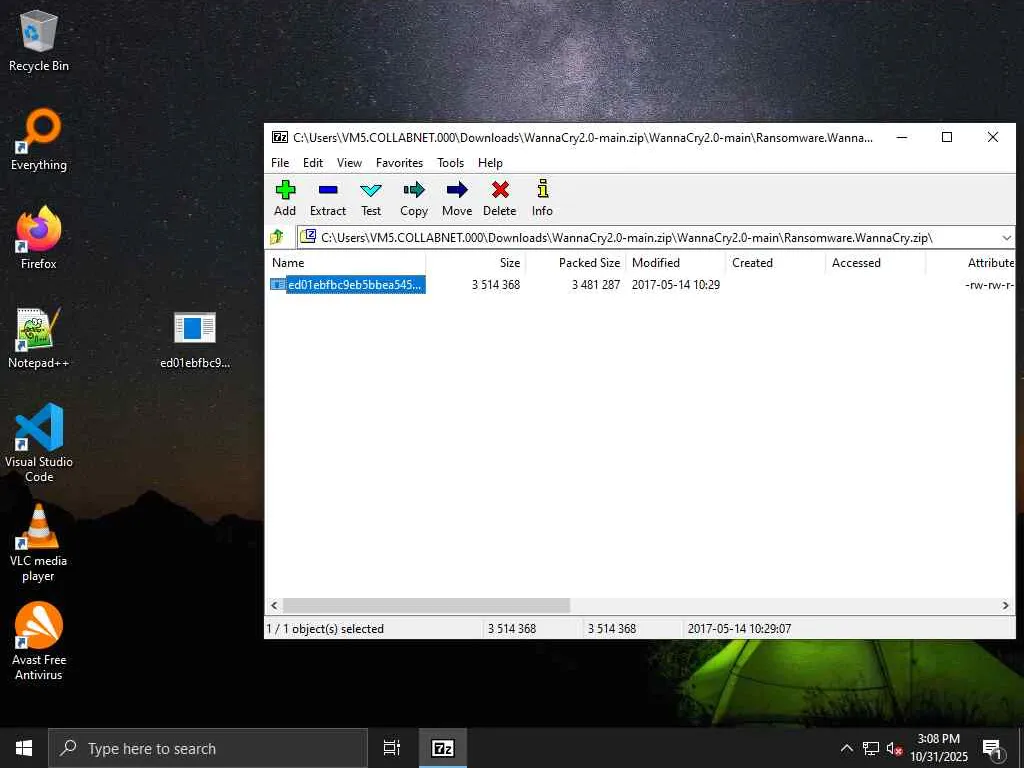The height and width of the screenshot is (768, 1024).
Task: Open Task View on the taskbar
Action: [392, 748]
